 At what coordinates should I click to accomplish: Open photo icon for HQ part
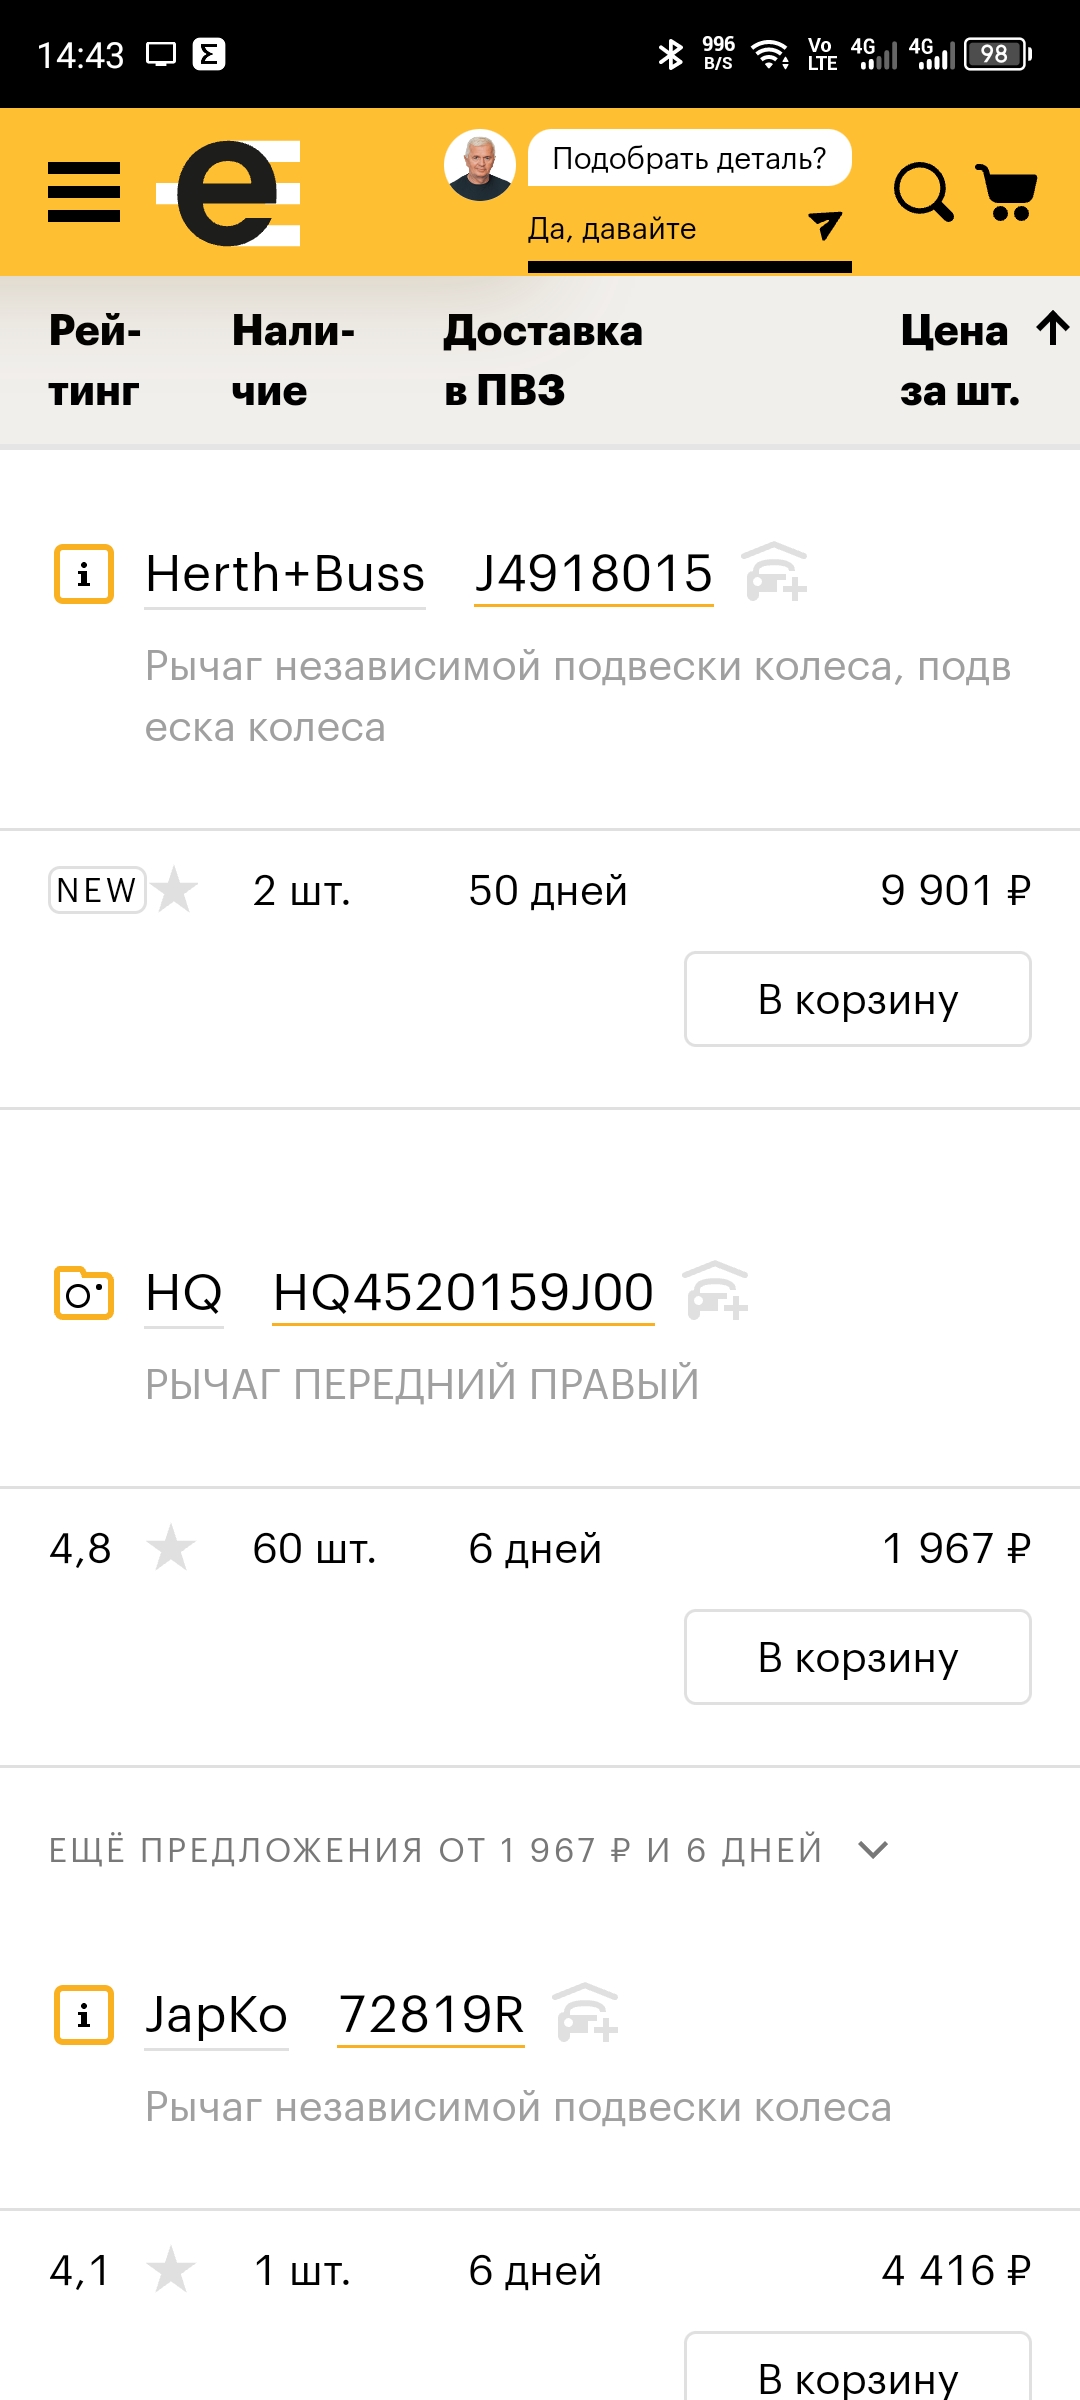[84, 1293]
